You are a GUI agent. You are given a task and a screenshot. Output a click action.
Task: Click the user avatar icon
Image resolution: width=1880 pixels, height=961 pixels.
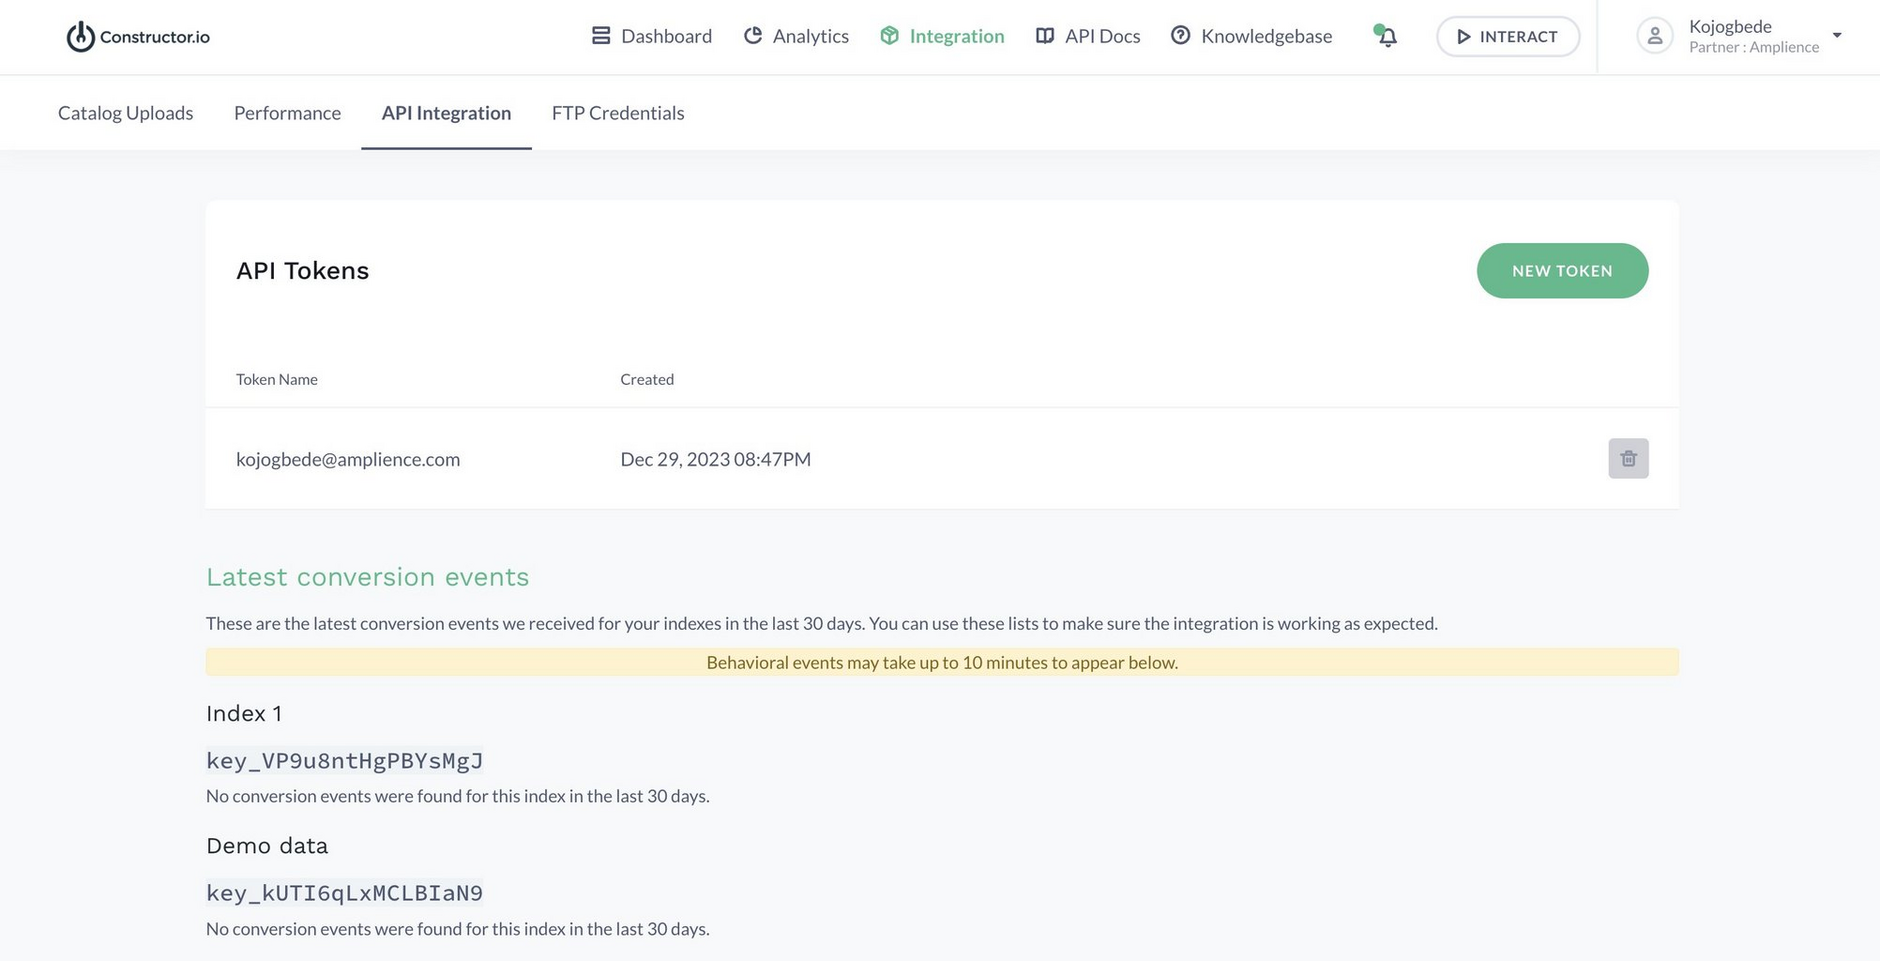(1655, 36)
